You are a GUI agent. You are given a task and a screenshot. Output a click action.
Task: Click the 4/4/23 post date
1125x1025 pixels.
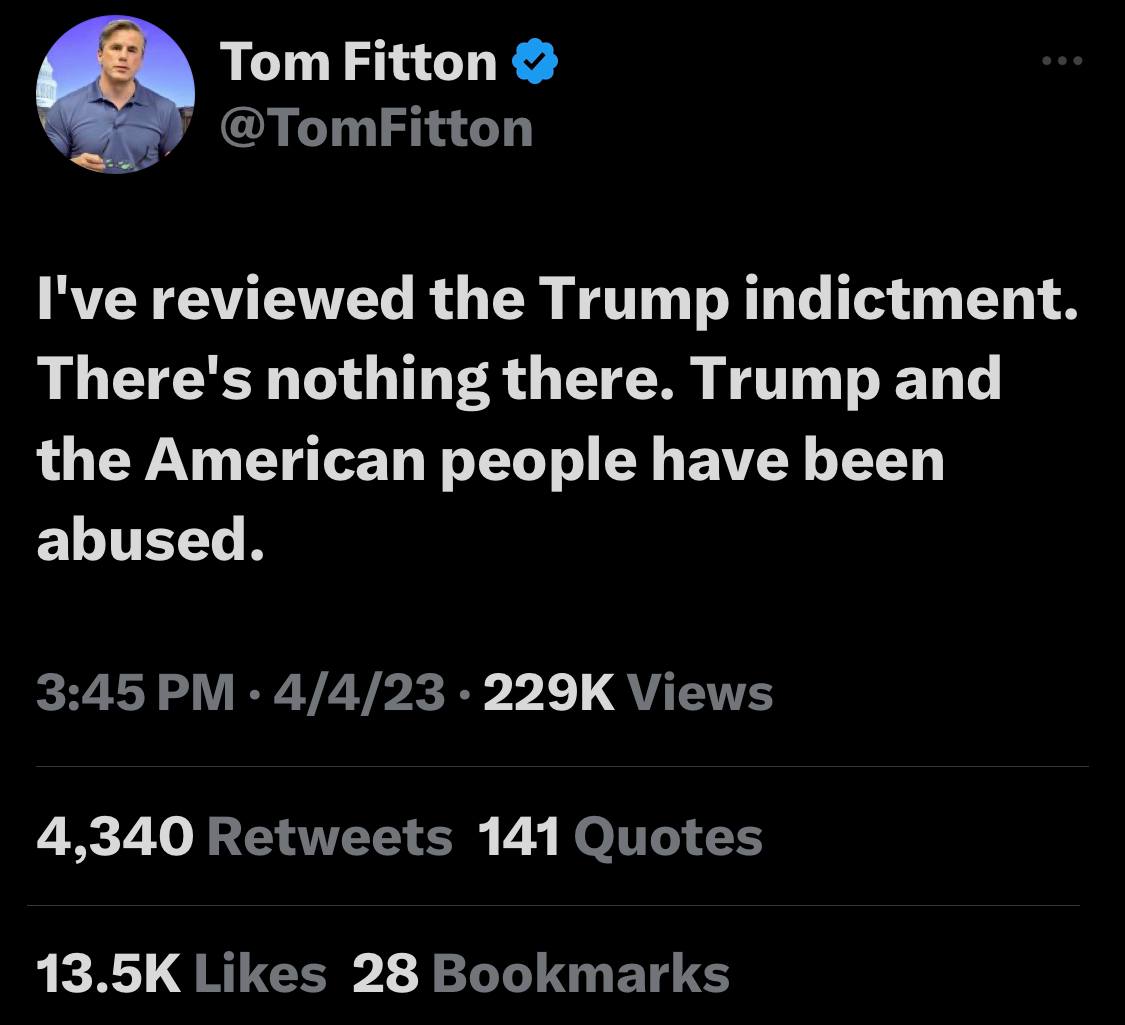click(360, 693)
